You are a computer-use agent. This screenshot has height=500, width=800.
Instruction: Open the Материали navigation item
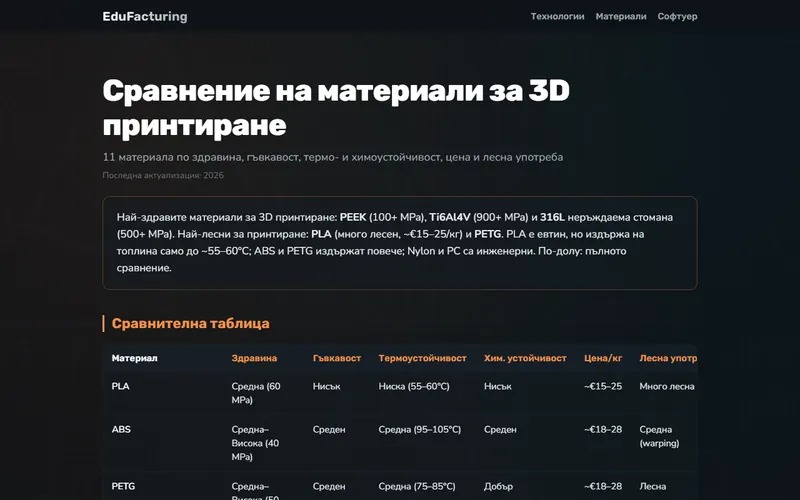(621, 16)
